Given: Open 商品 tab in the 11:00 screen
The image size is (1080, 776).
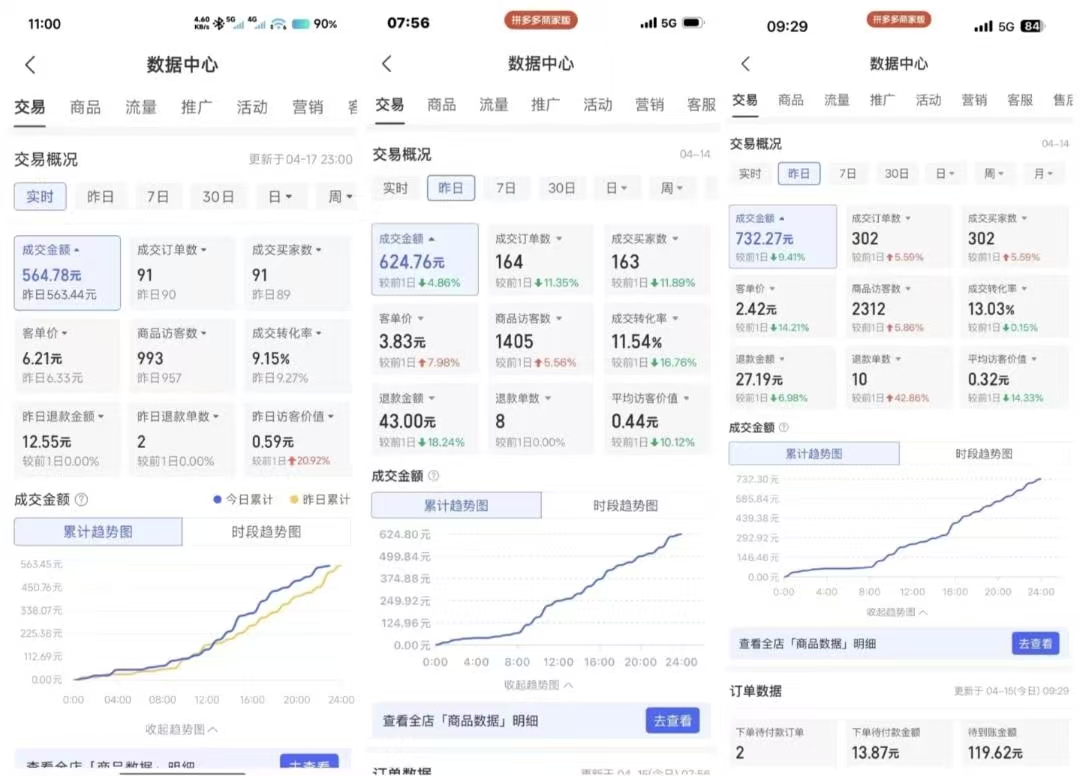Looking at the screenshot, I should [x=85, y=107].
